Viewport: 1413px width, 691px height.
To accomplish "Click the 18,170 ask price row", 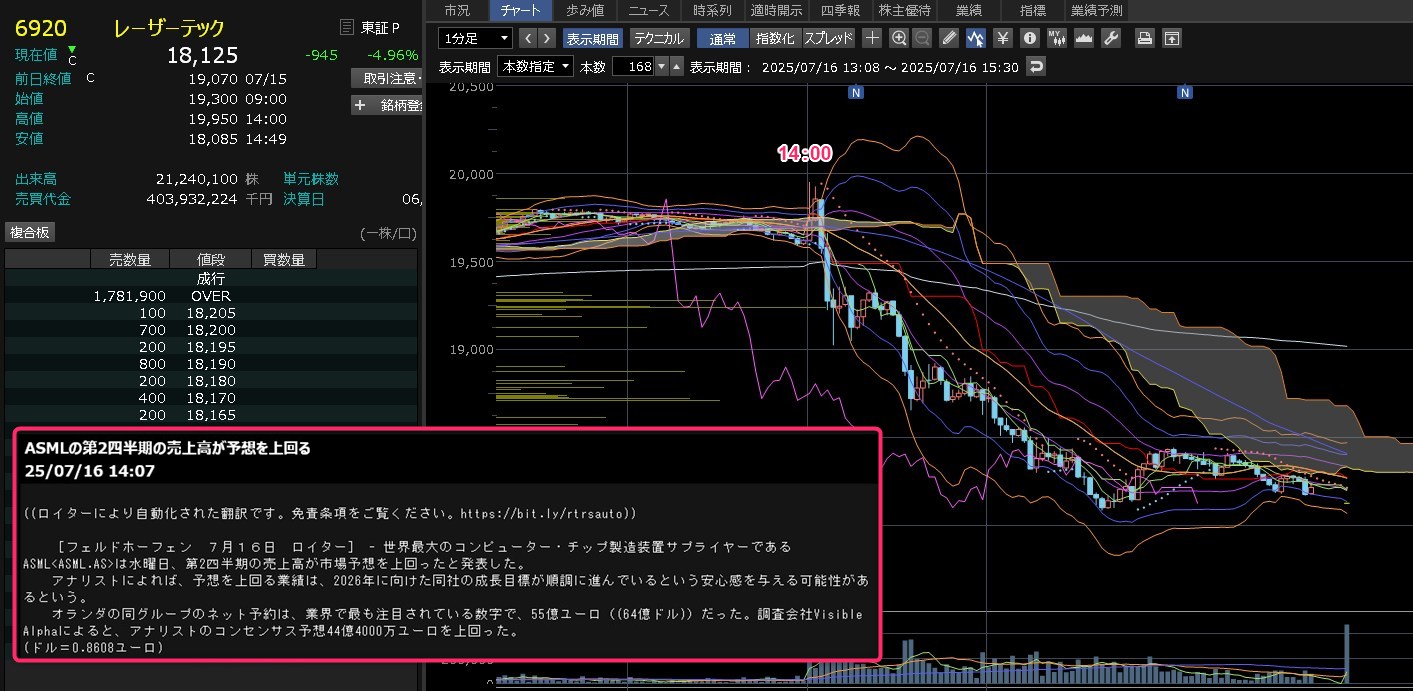I will (211, 398).
